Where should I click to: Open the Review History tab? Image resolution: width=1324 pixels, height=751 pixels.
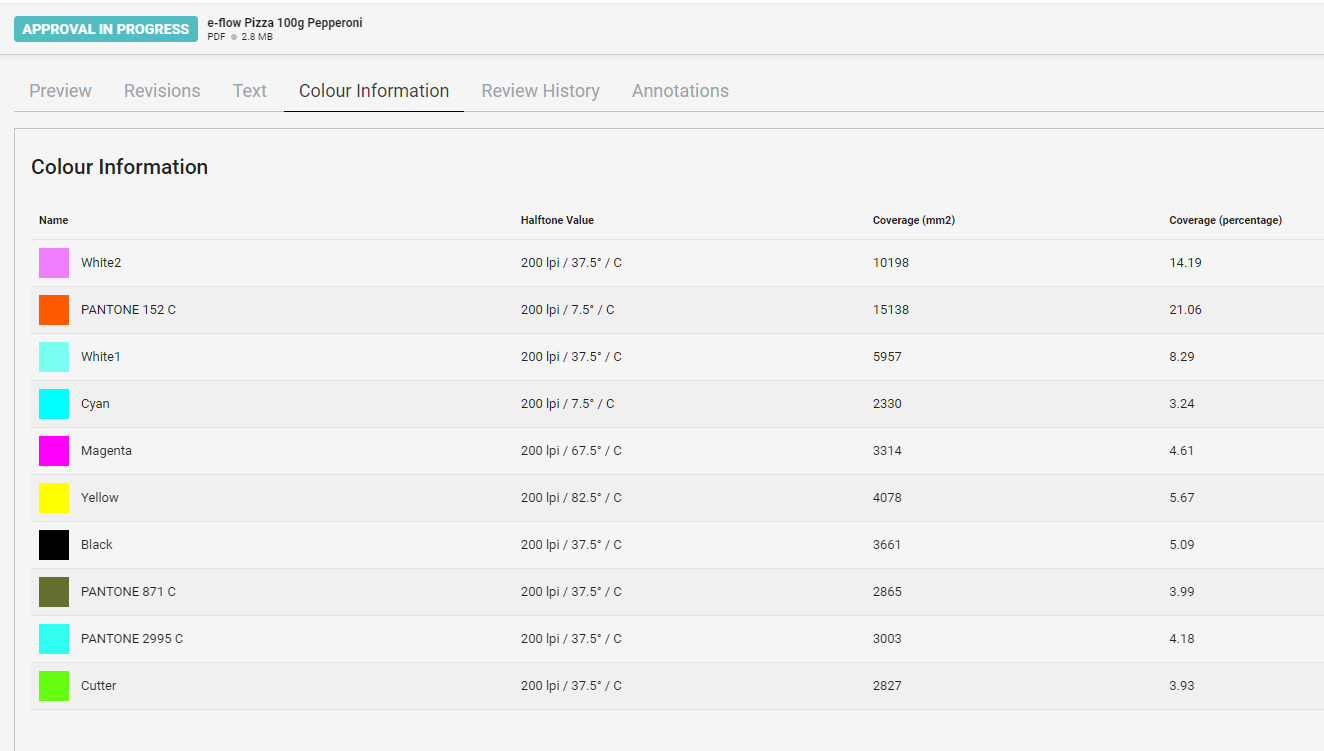(540, 91)
